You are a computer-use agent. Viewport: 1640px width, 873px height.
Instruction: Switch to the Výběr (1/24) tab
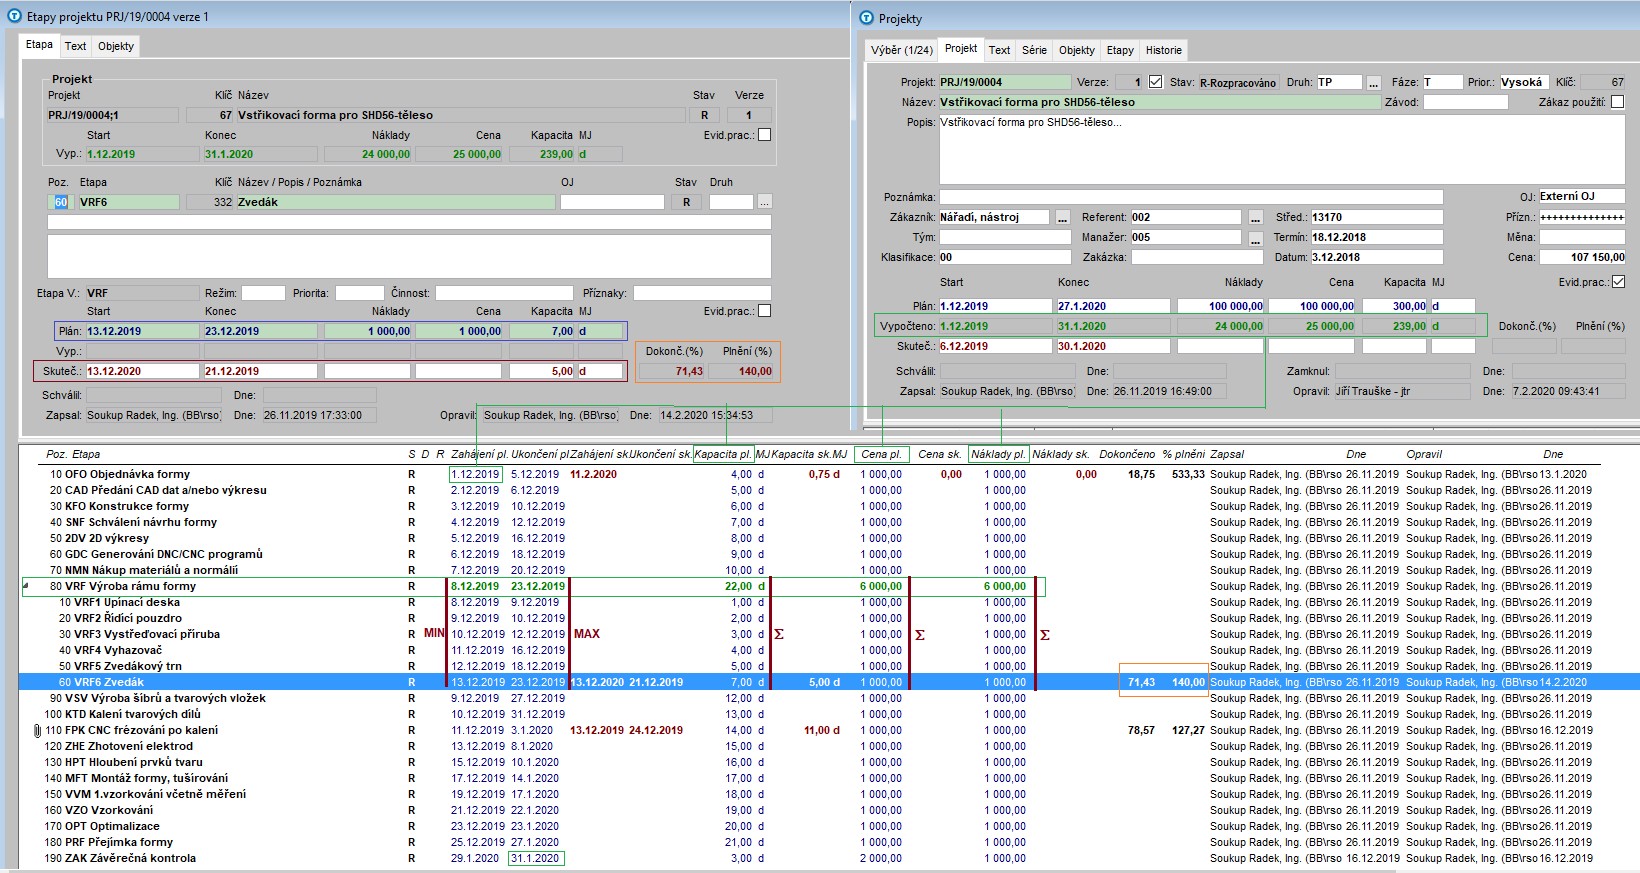pyautogui.click(x=902, y=50)
